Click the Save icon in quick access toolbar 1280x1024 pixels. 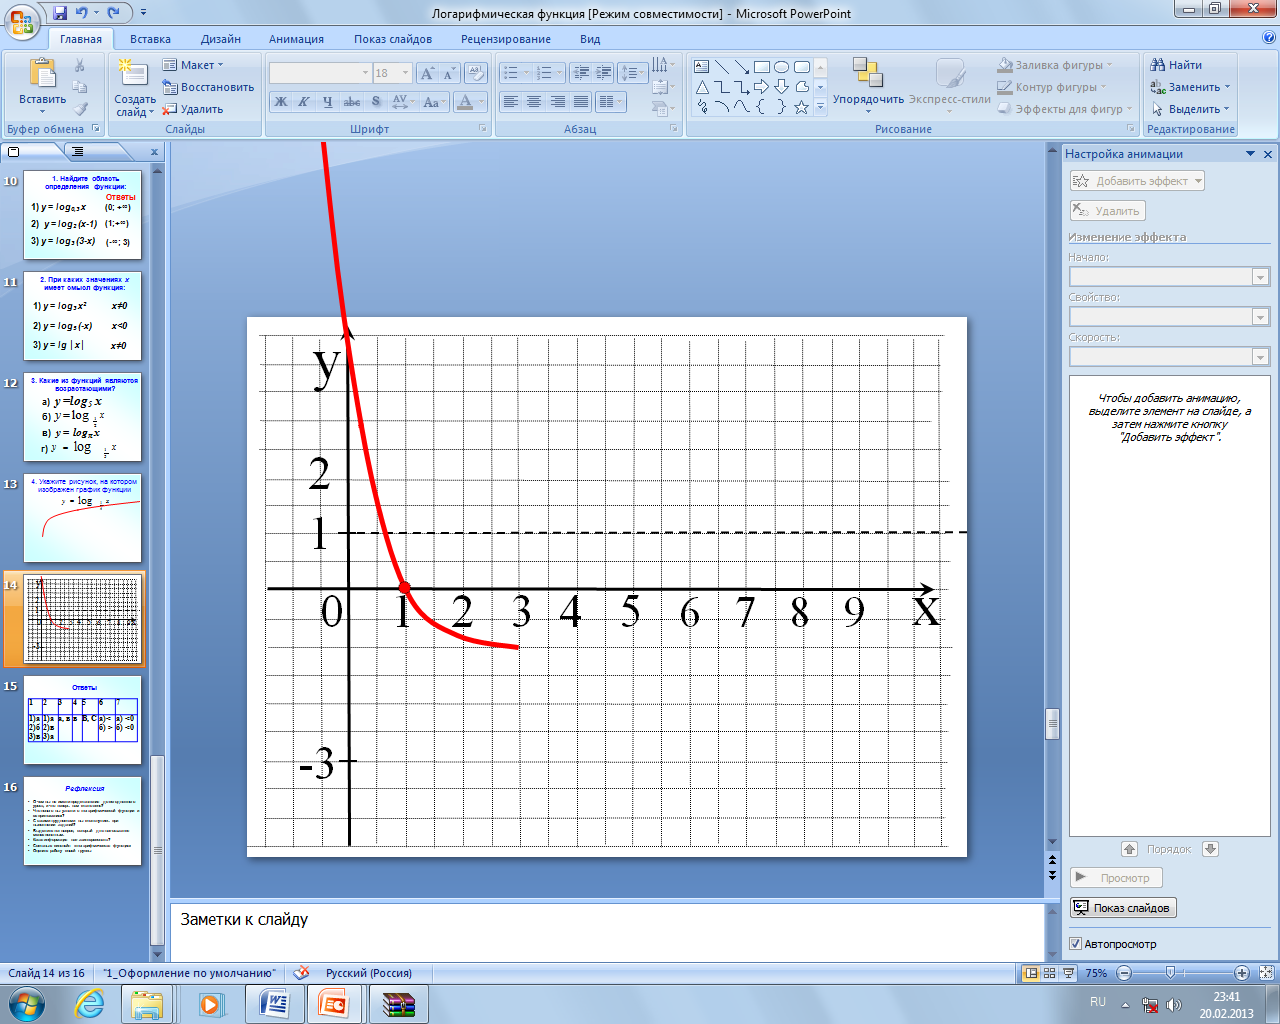[60, 13]
